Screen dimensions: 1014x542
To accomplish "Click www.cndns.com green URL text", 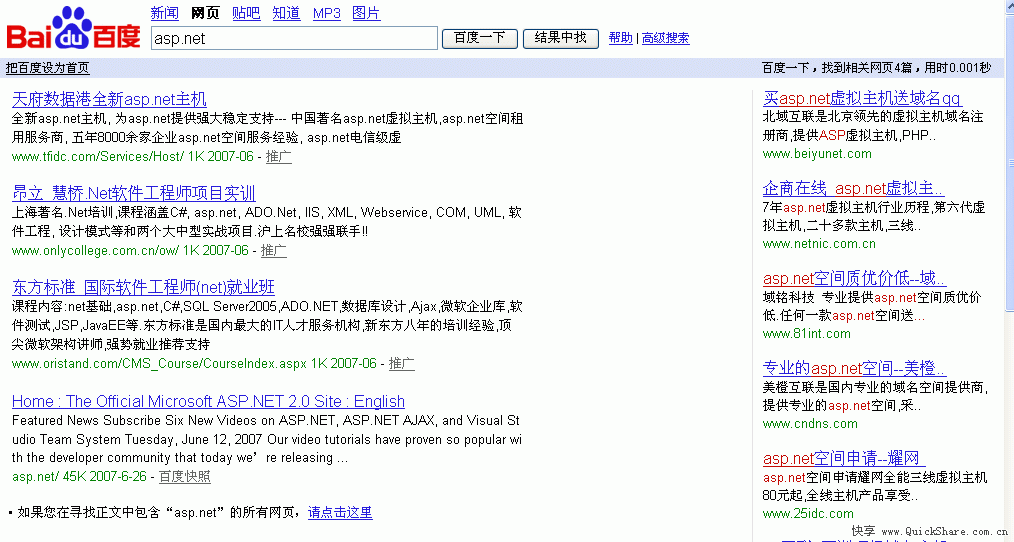I will coord(810,424).
